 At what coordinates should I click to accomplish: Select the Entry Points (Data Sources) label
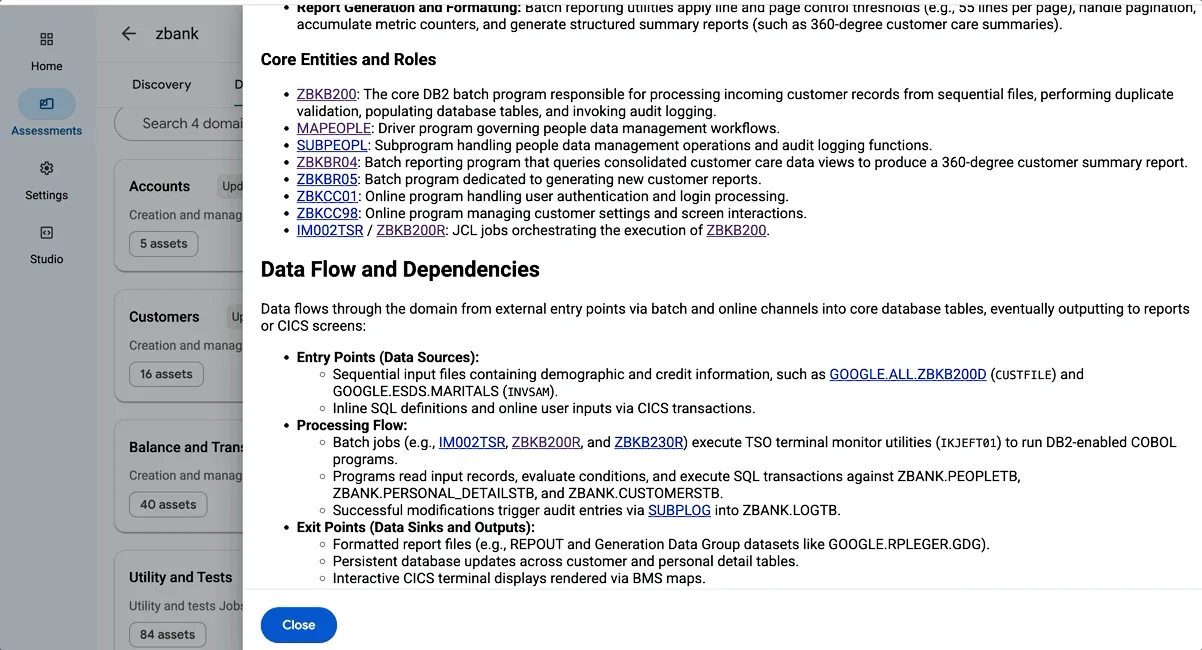tap(388, 357)
